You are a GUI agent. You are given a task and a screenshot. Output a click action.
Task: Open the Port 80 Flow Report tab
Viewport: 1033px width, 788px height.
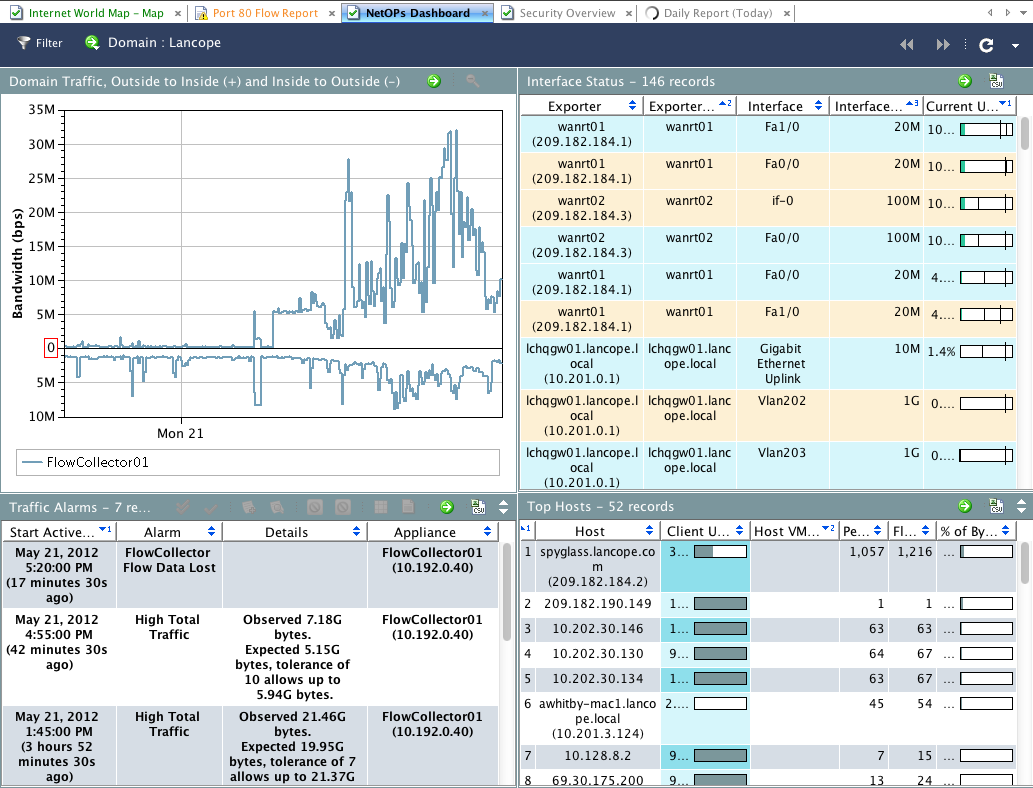point(264,13)
